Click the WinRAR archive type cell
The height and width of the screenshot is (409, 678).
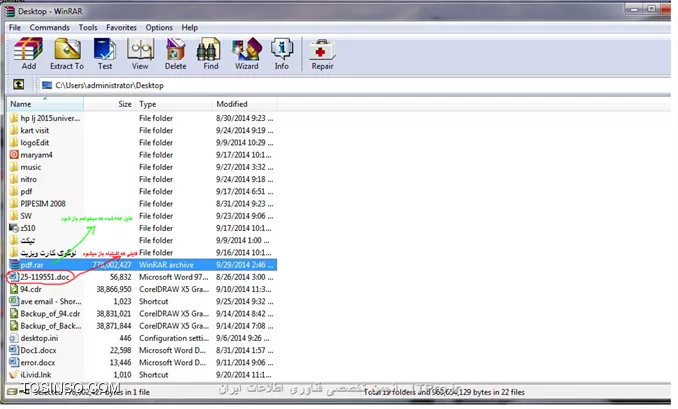166,265
